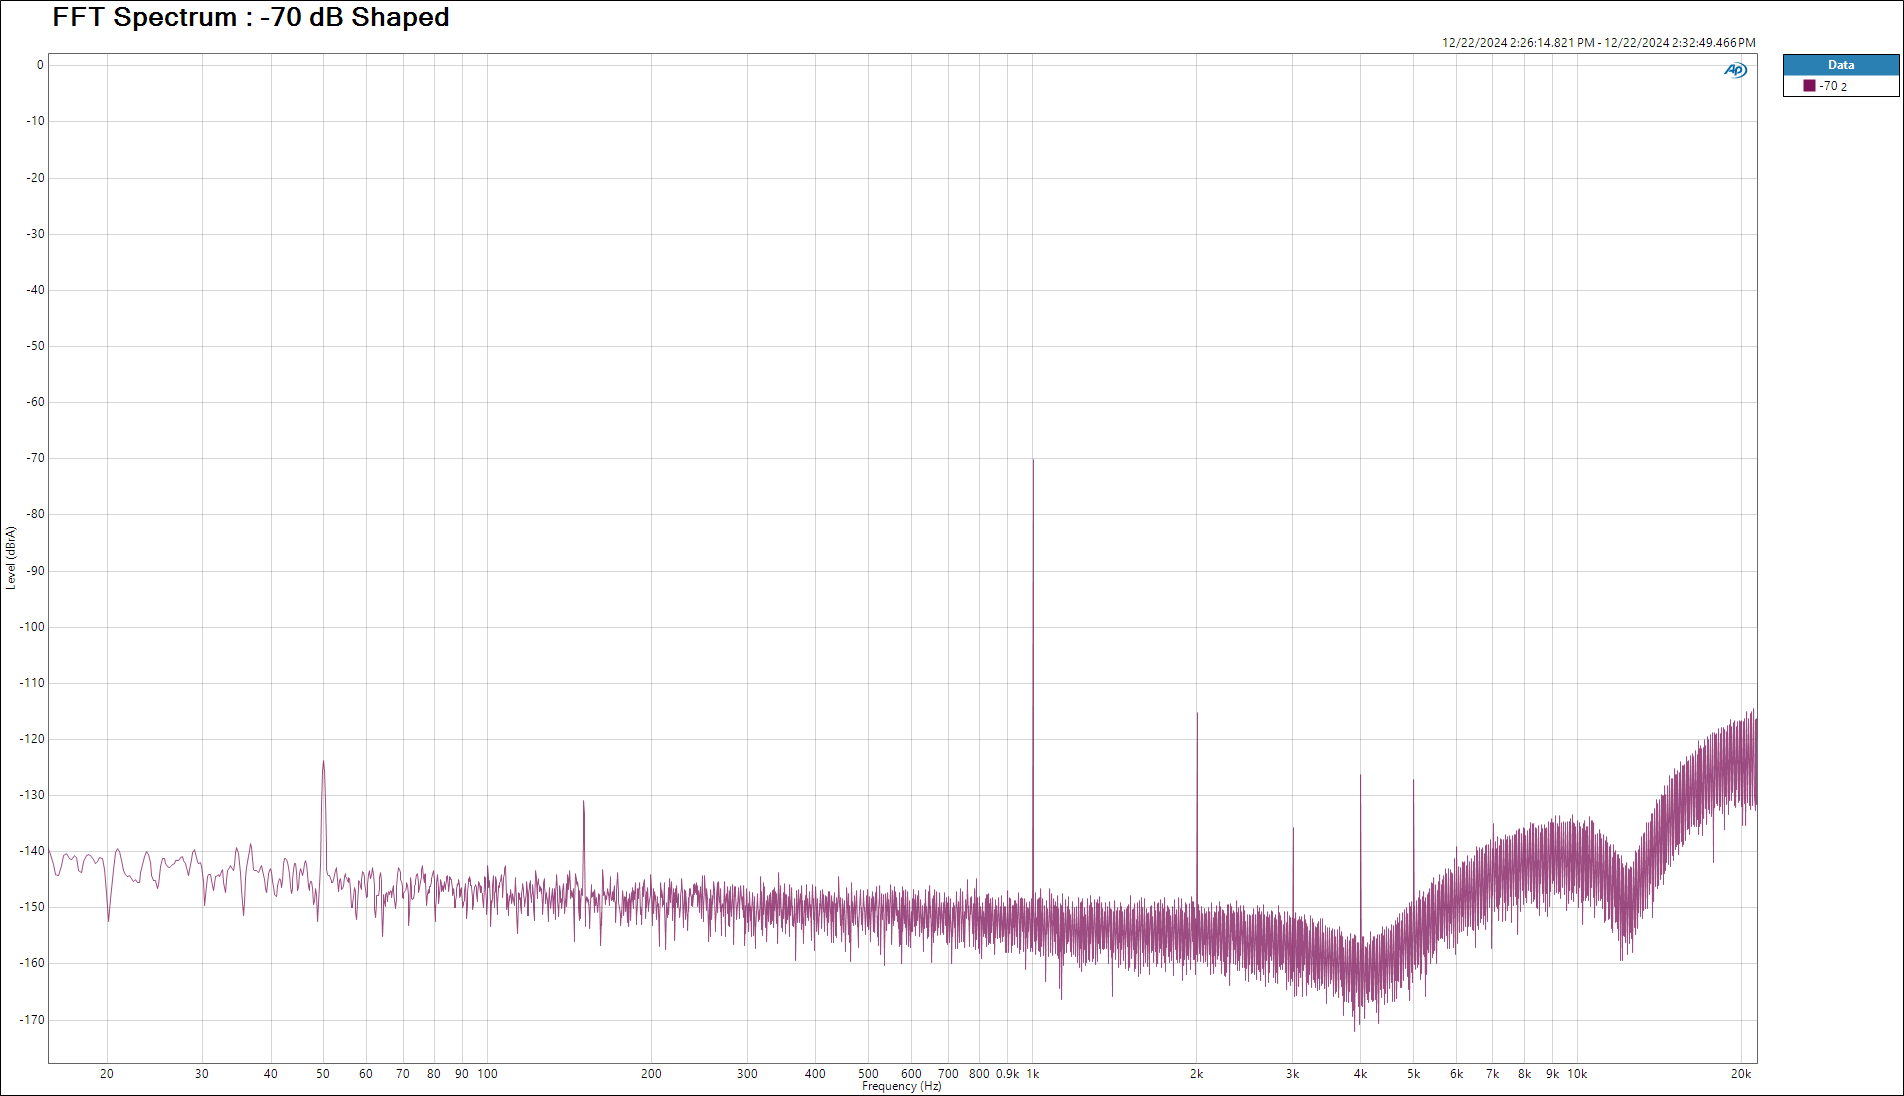The height and width of the screenshot is (1096, 1904).
Task: Click the 2 kHz harmonic peak
Action: coord(1197,715)
